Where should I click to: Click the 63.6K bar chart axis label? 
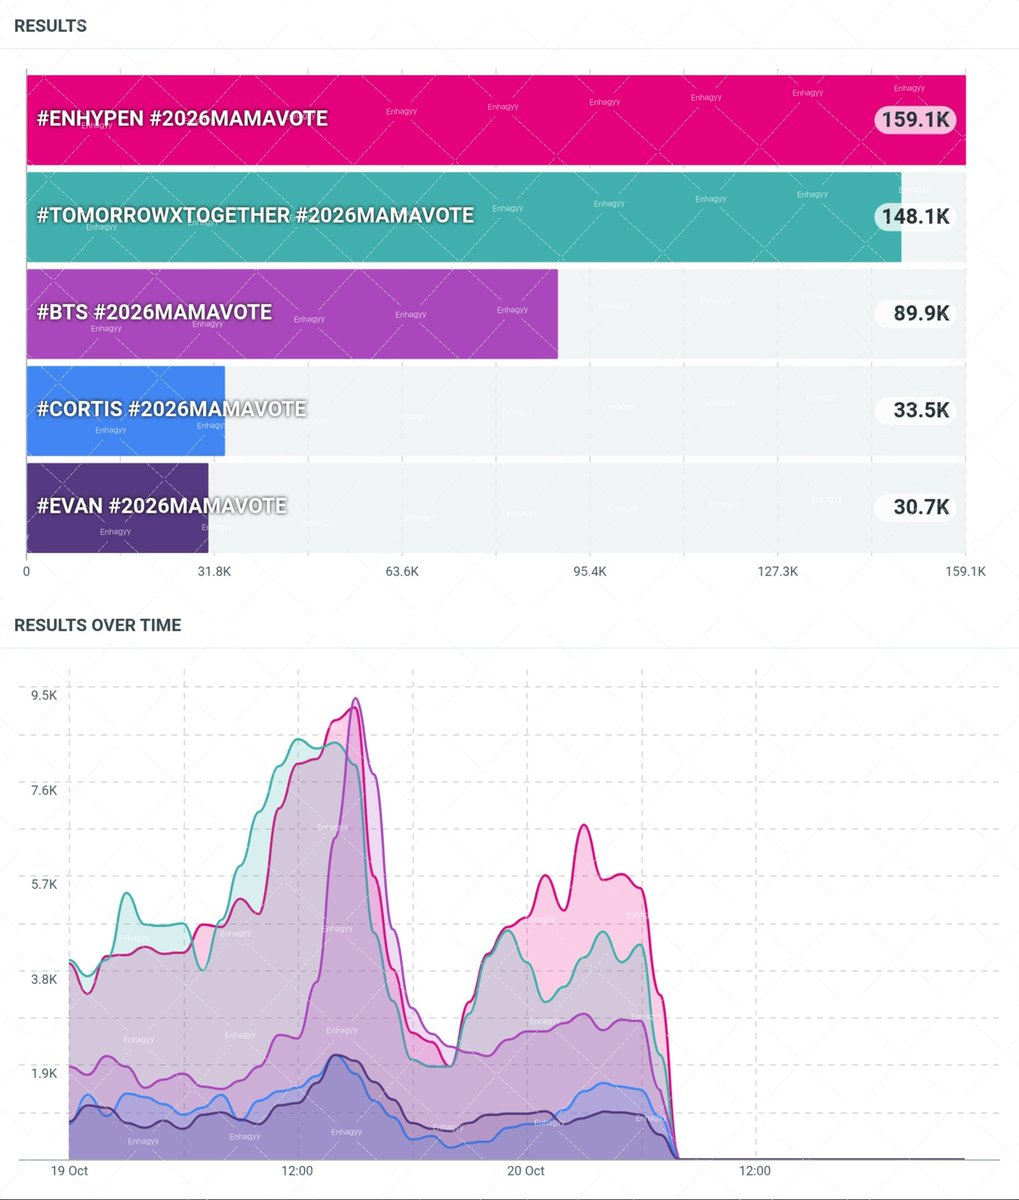[x=401, y=572]
